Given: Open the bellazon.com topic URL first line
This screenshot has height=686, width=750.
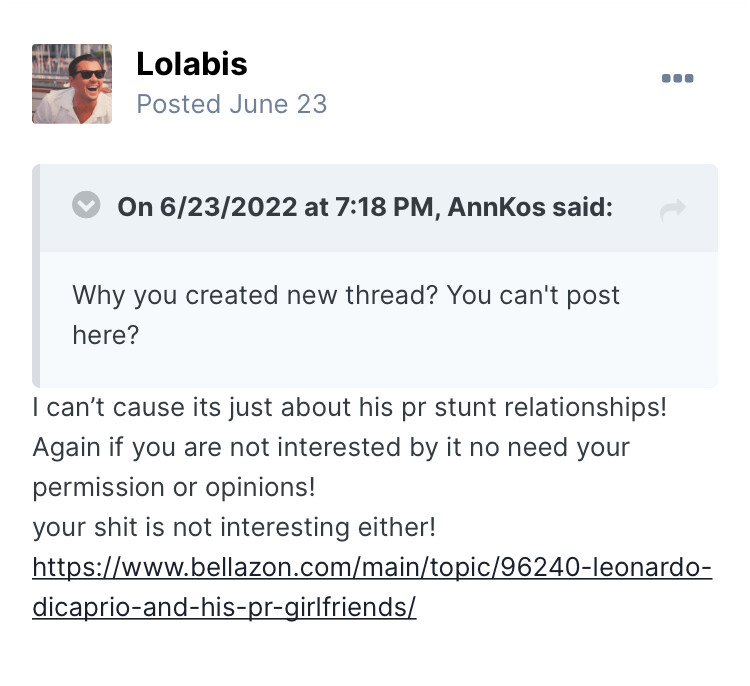Looking at the screenshot, I should click(371, 569).
